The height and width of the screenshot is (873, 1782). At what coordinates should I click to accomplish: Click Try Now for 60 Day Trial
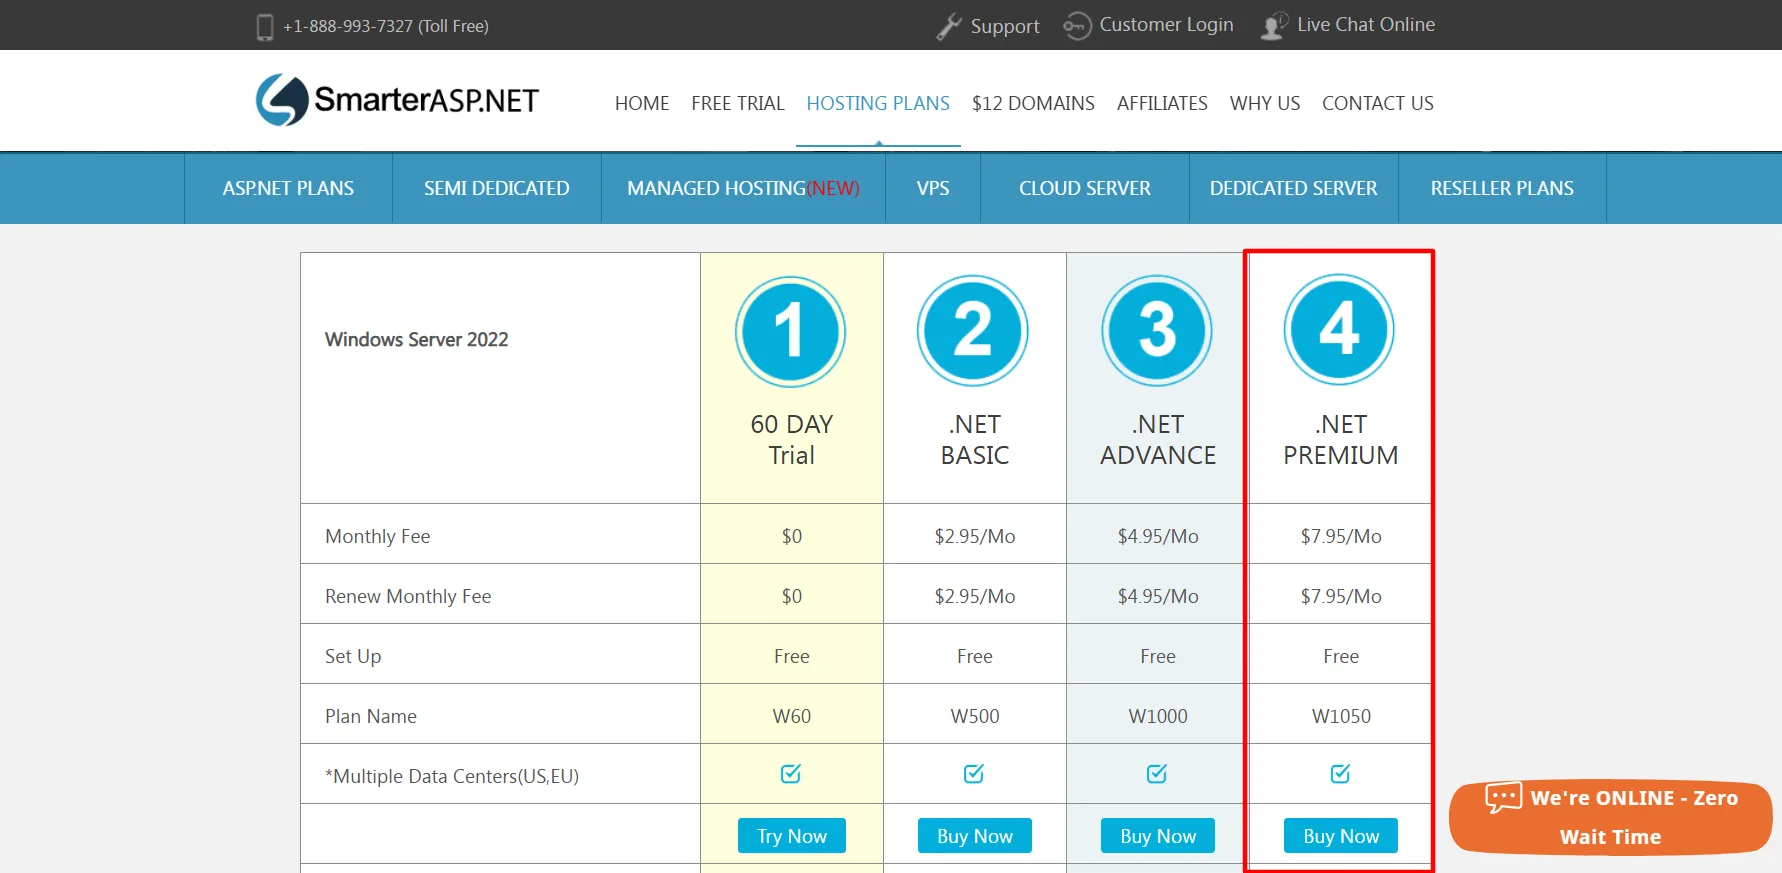(792, 836)
